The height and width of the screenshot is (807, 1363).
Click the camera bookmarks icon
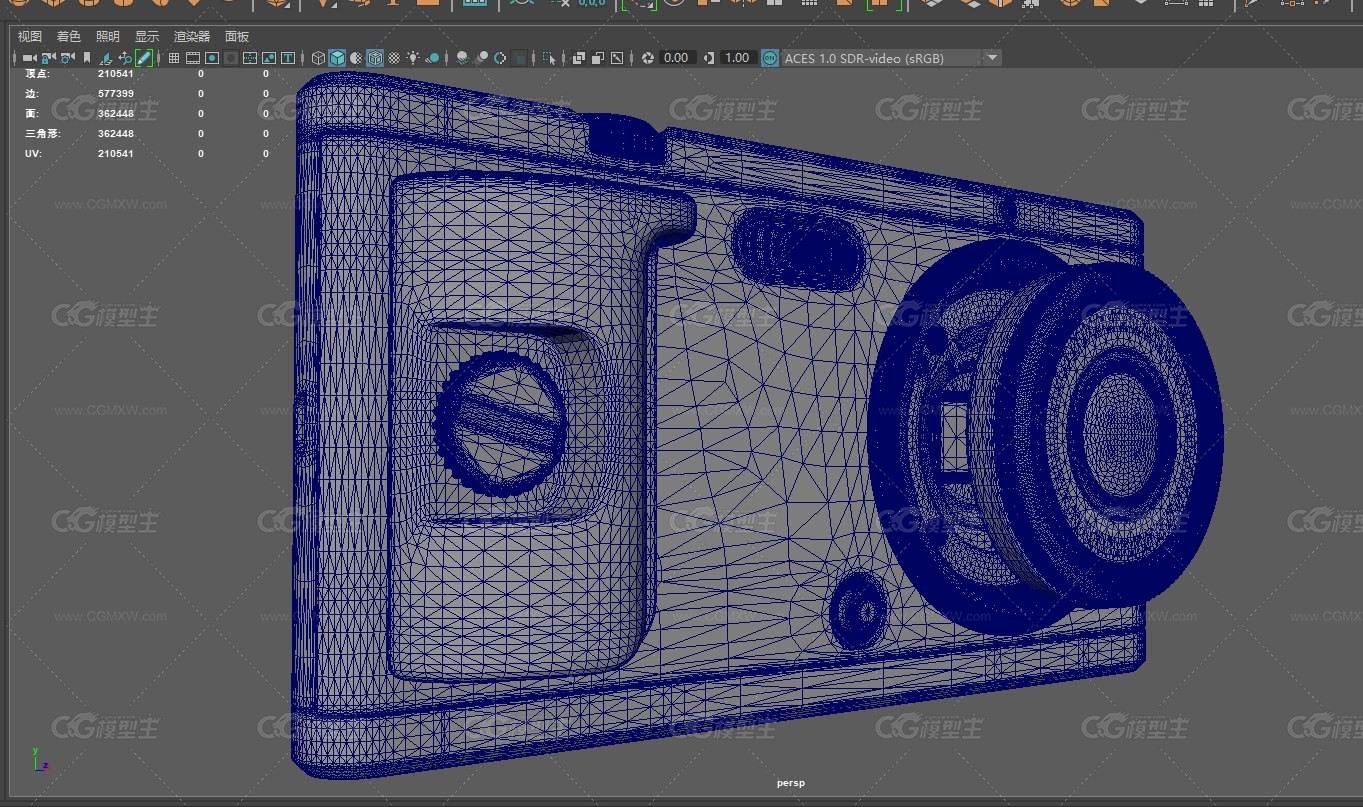point(87,58)
